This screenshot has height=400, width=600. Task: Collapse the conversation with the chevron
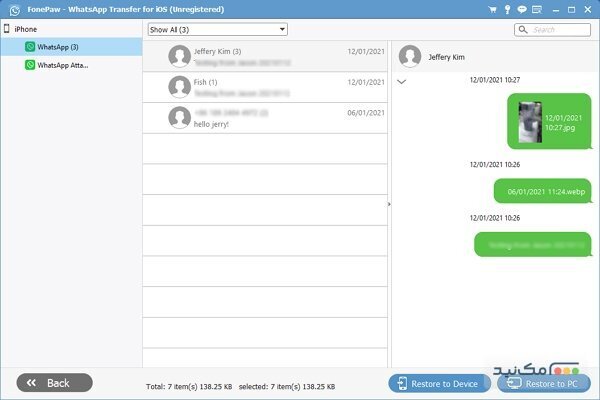(x=401, y=82)
